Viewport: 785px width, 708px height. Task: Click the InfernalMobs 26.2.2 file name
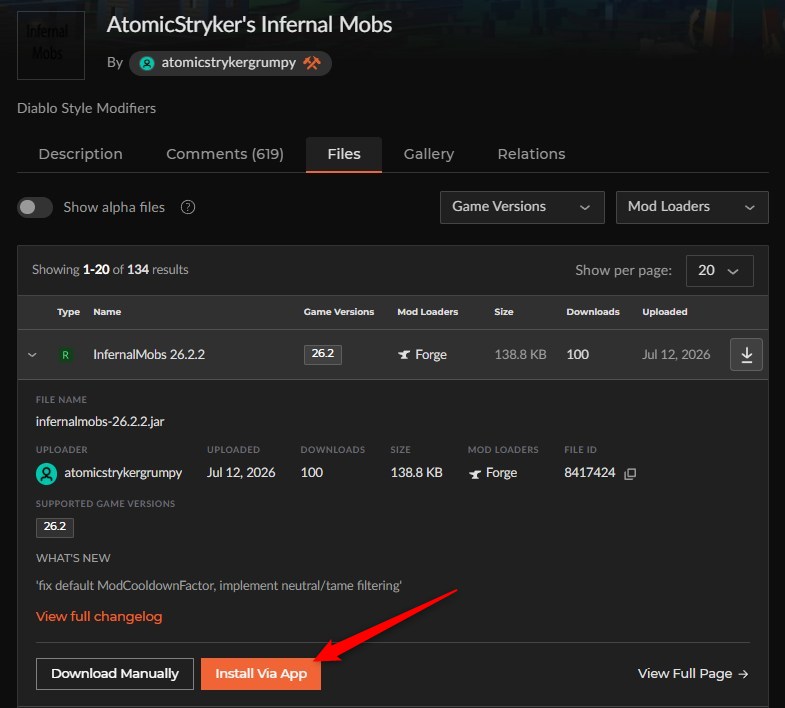tap(149, 355)
